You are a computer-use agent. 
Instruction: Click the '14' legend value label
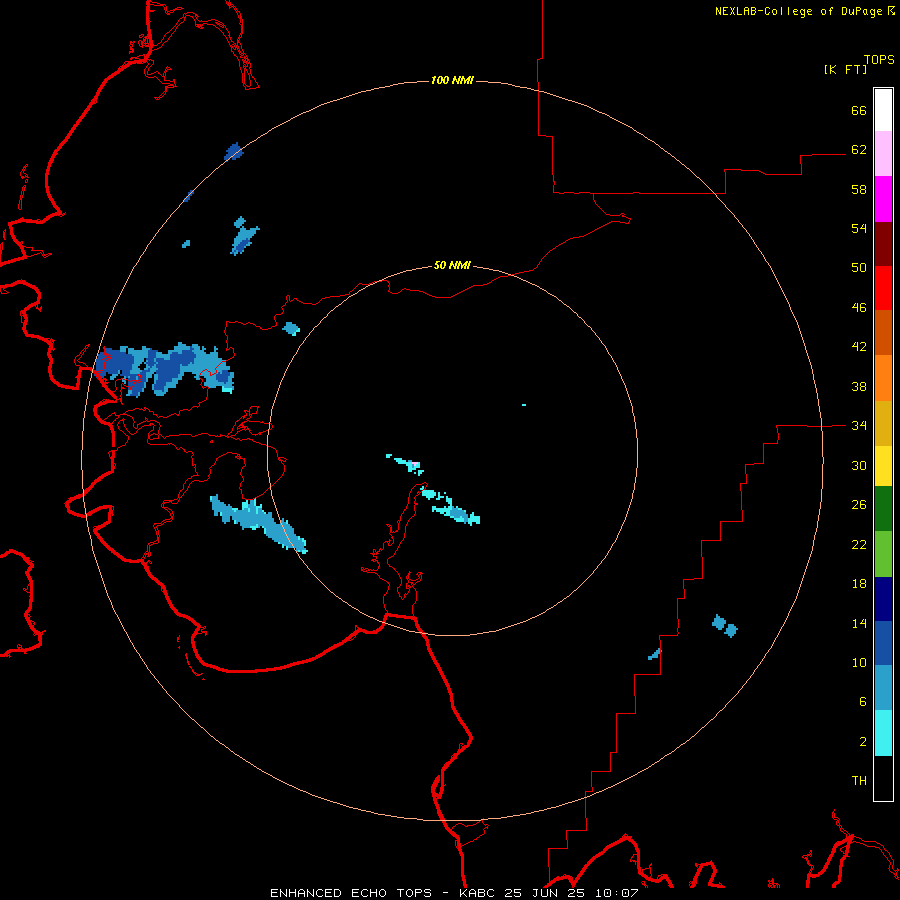click(859, 623)
